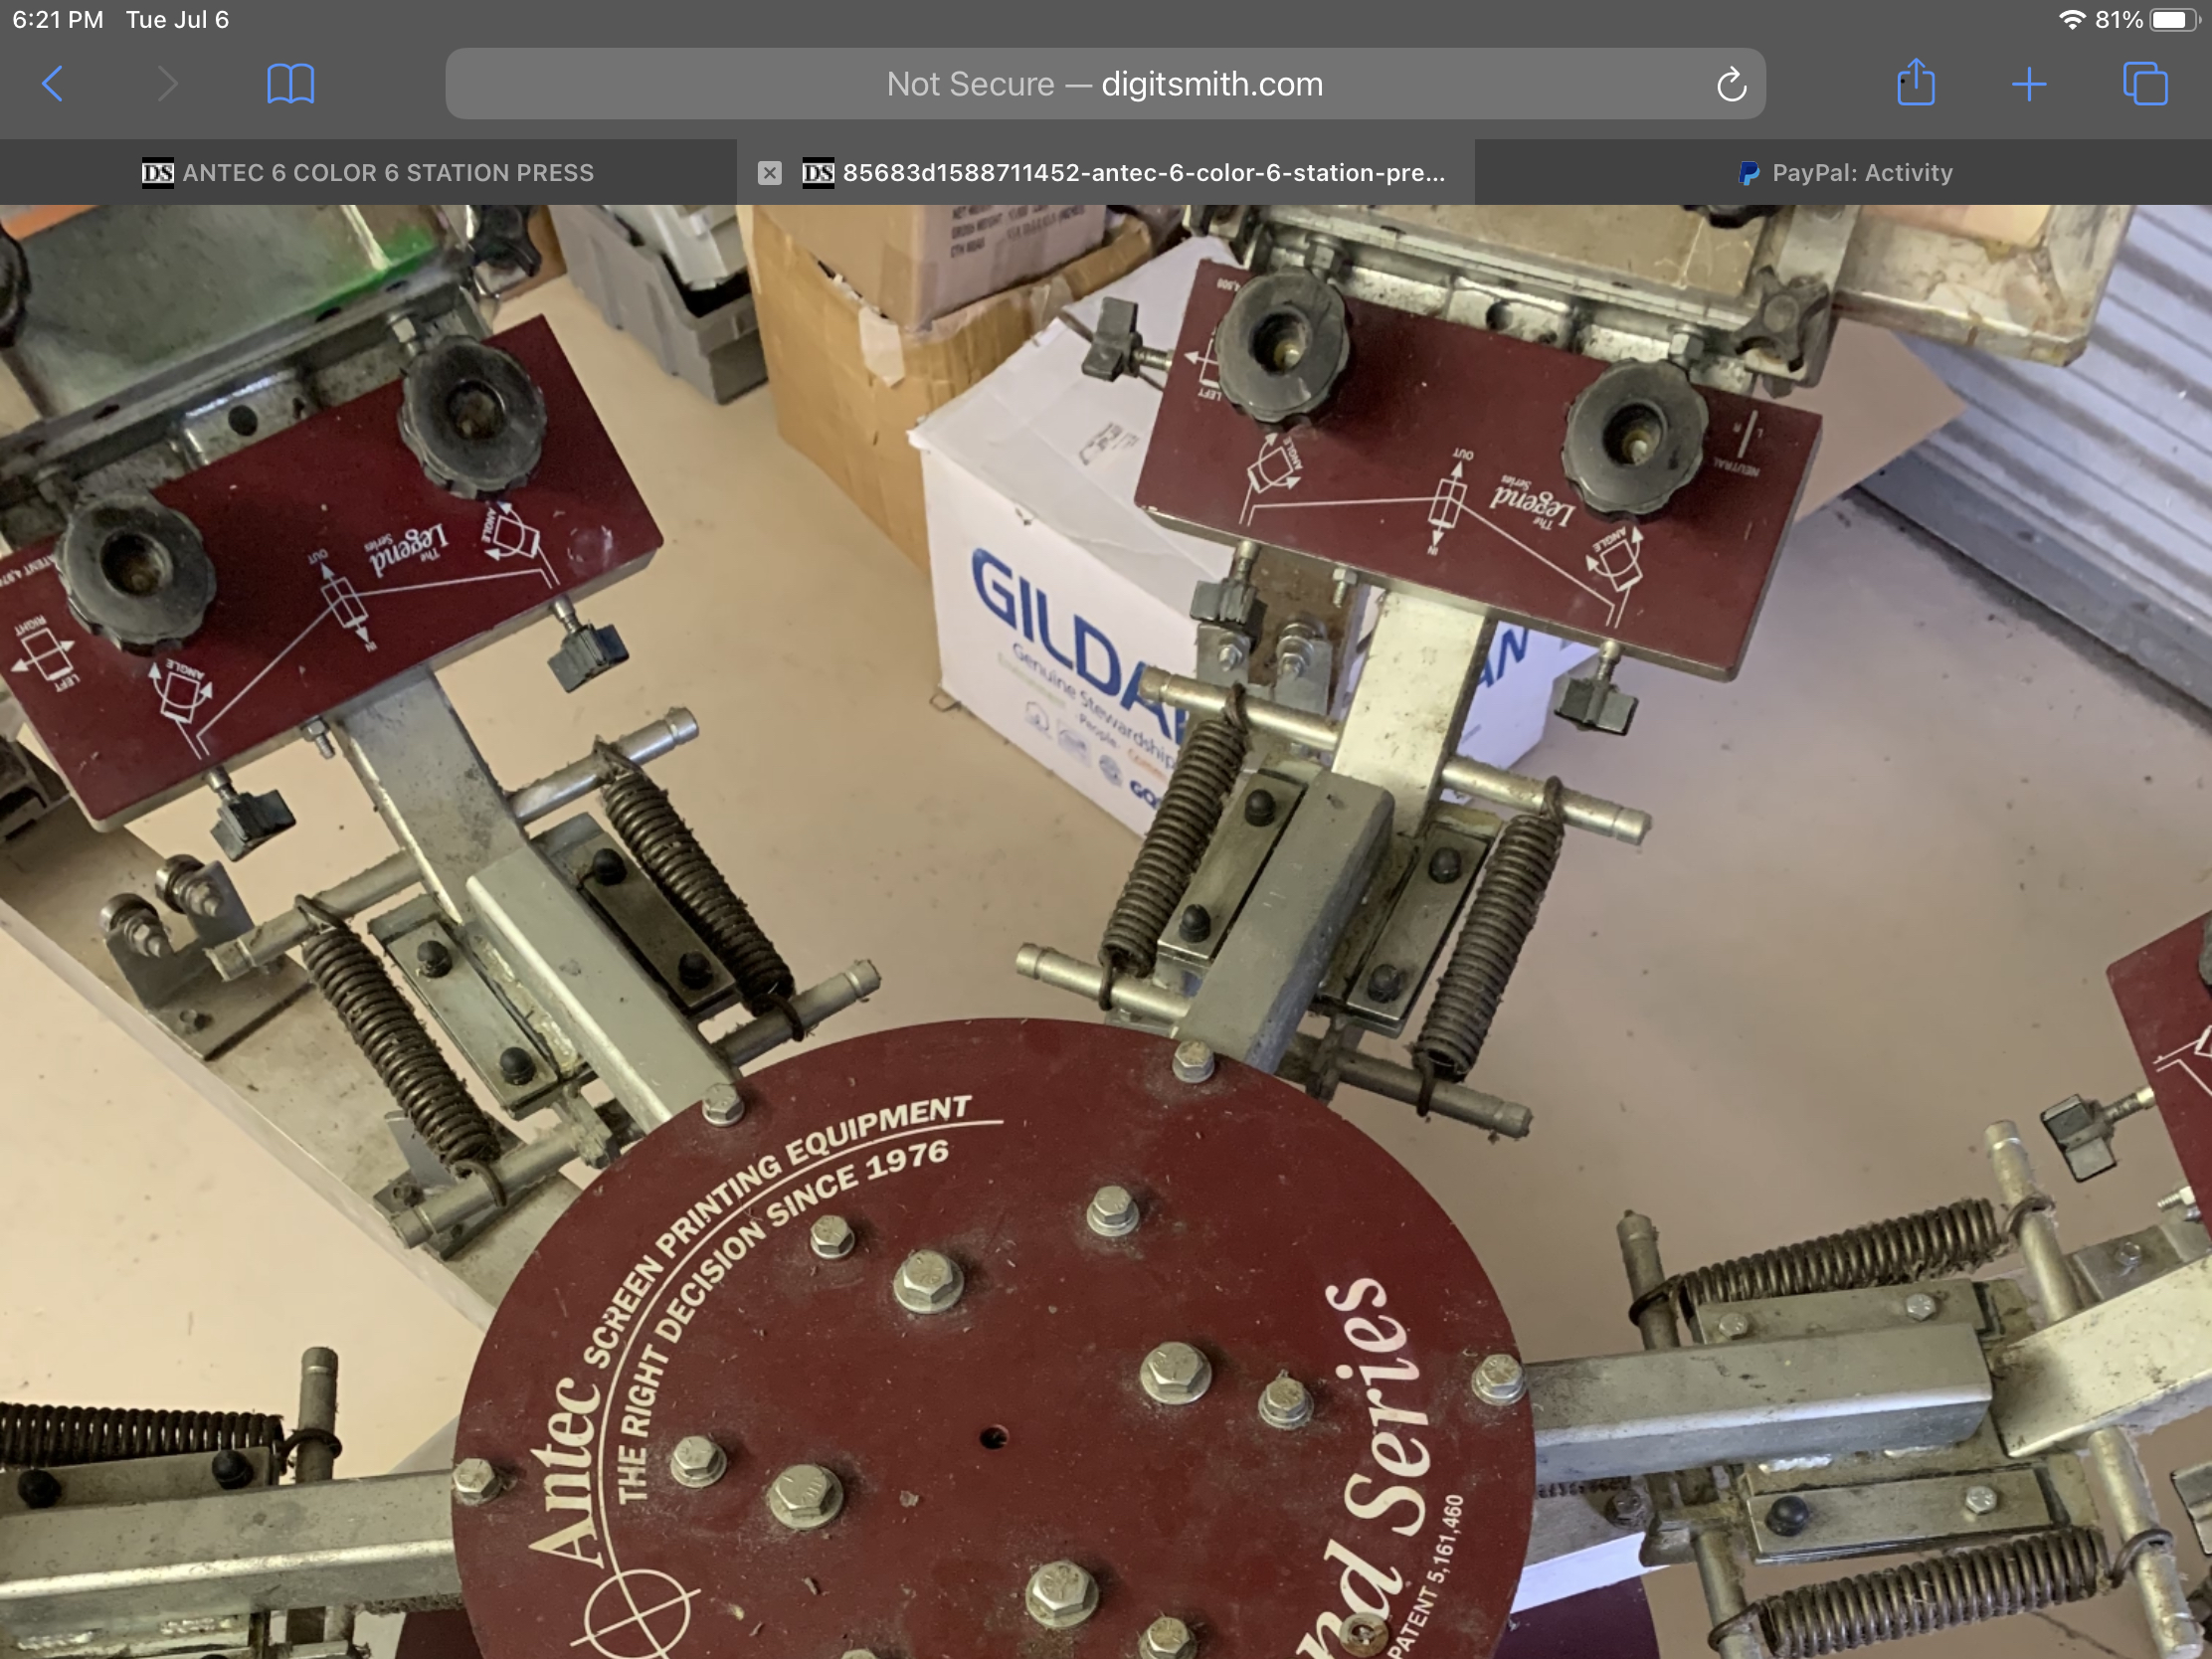Tap the digitsmith.com address bar
Image resolution: width=2212 pixels, height=1659 pixels.
pos(1105,84)
